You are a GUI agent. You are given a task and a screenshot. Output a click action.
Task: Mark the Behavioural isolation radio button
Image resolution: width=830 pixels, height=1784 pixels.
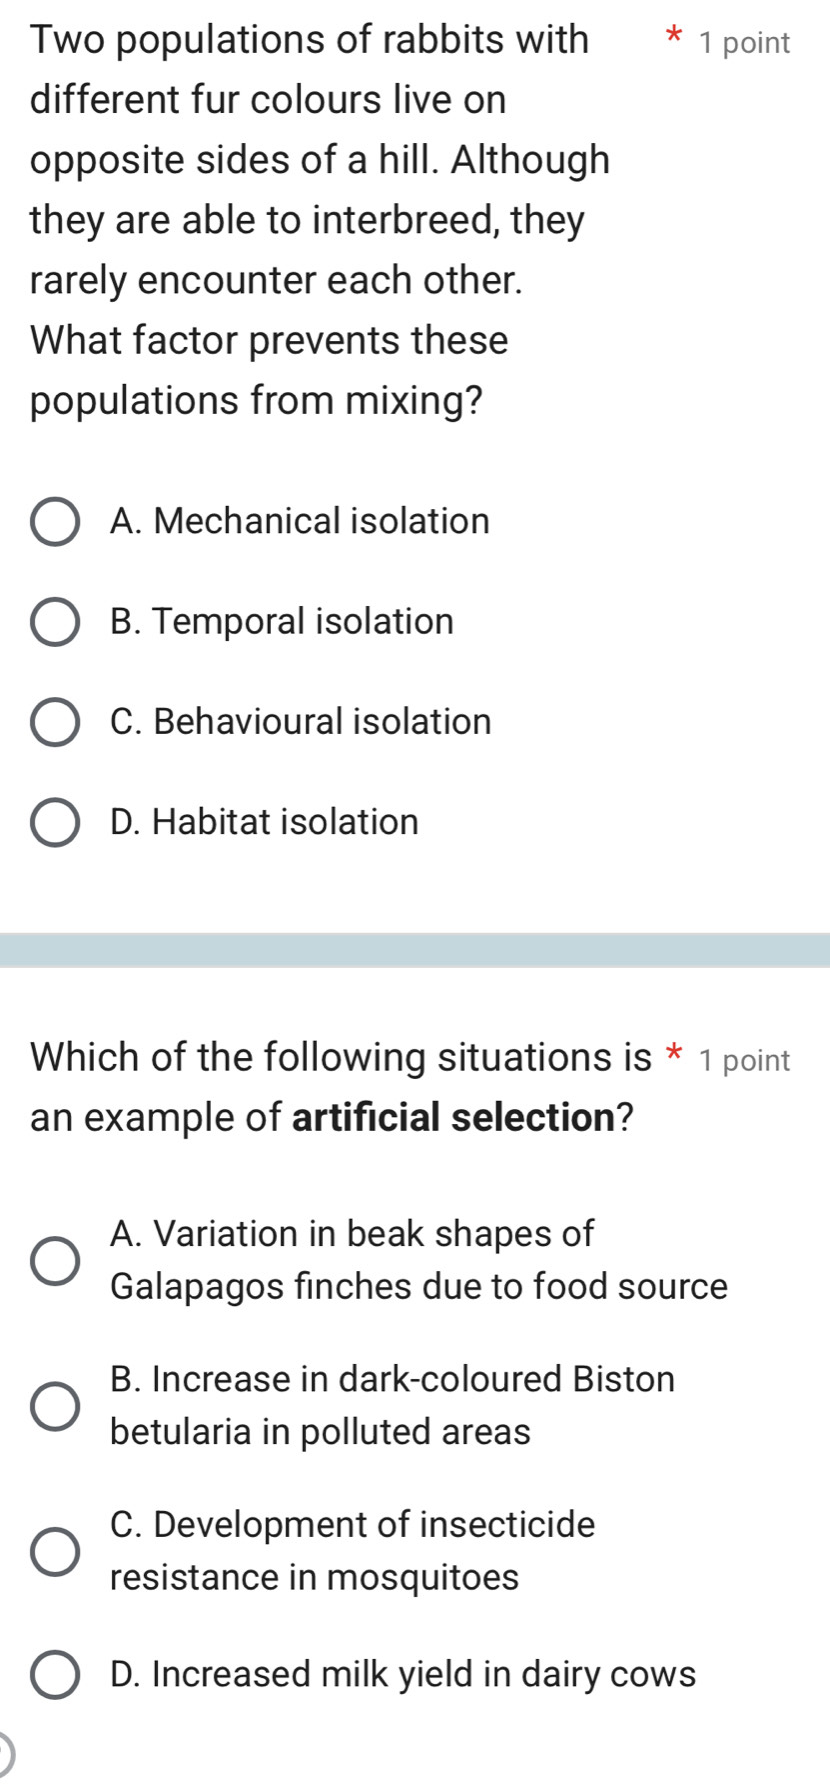coord(54,722)
